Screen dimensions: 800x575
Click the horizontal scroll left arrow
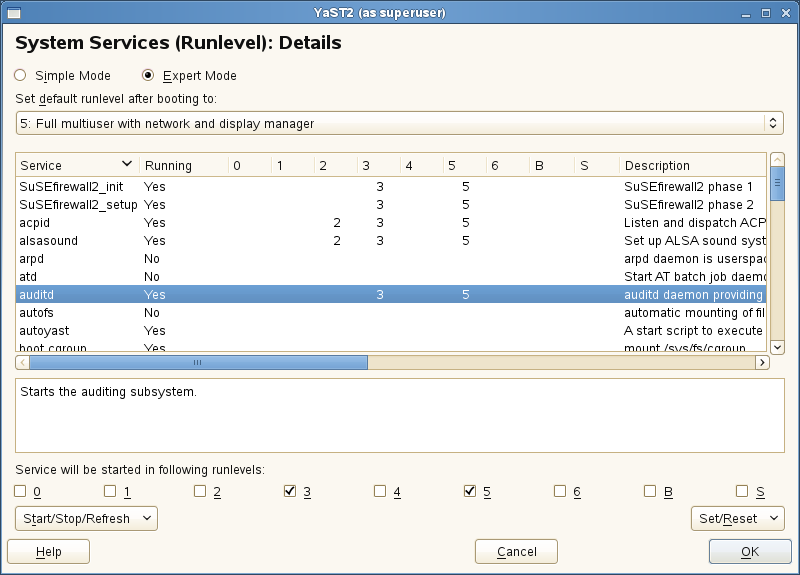pos(22,362)
